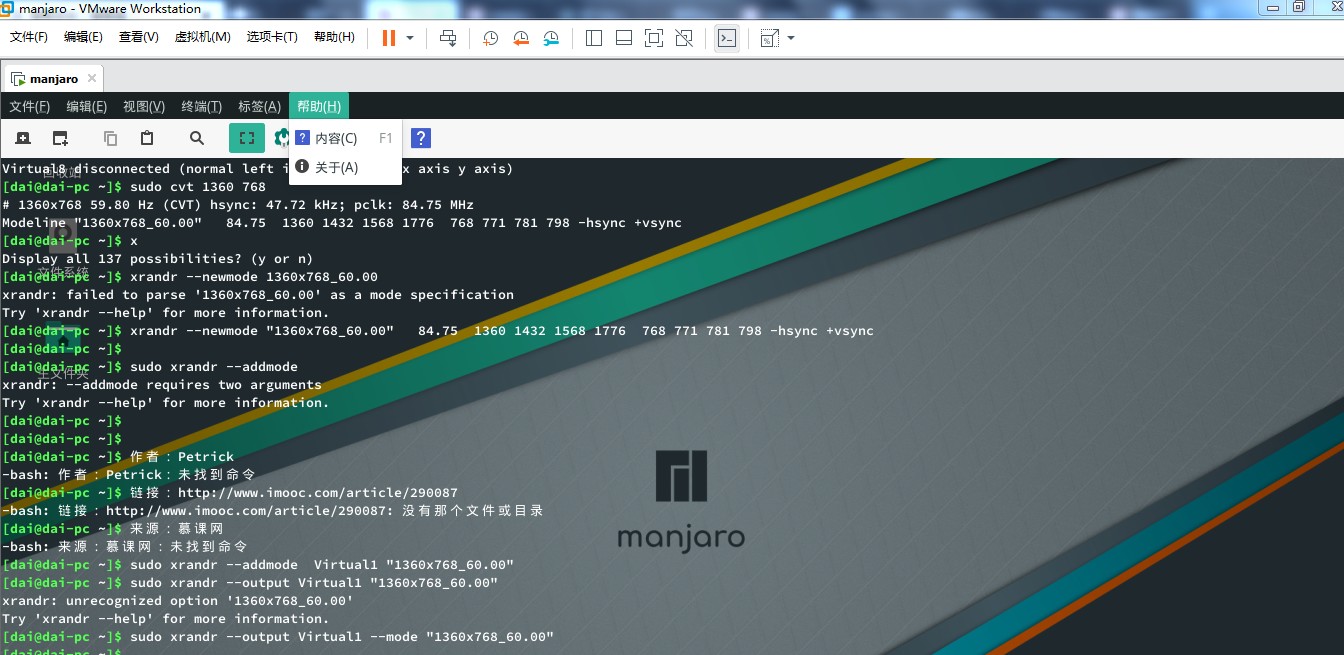Click the terminal help question-mark icon
The image size is (1344, 655).
[x=421, y=138]
